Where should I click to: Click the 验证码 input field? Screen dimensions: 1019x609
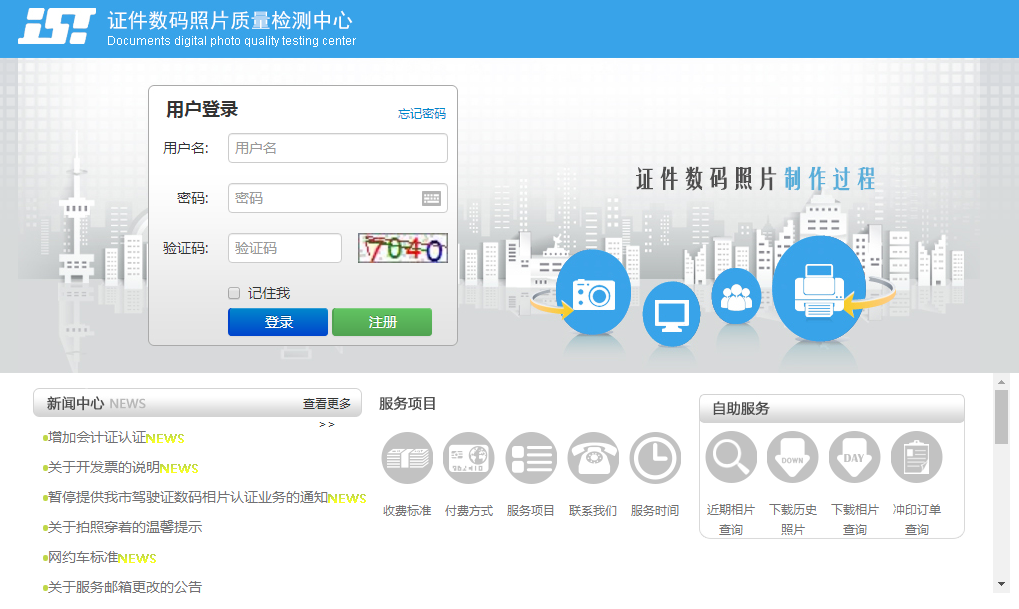tap(285, 248)
